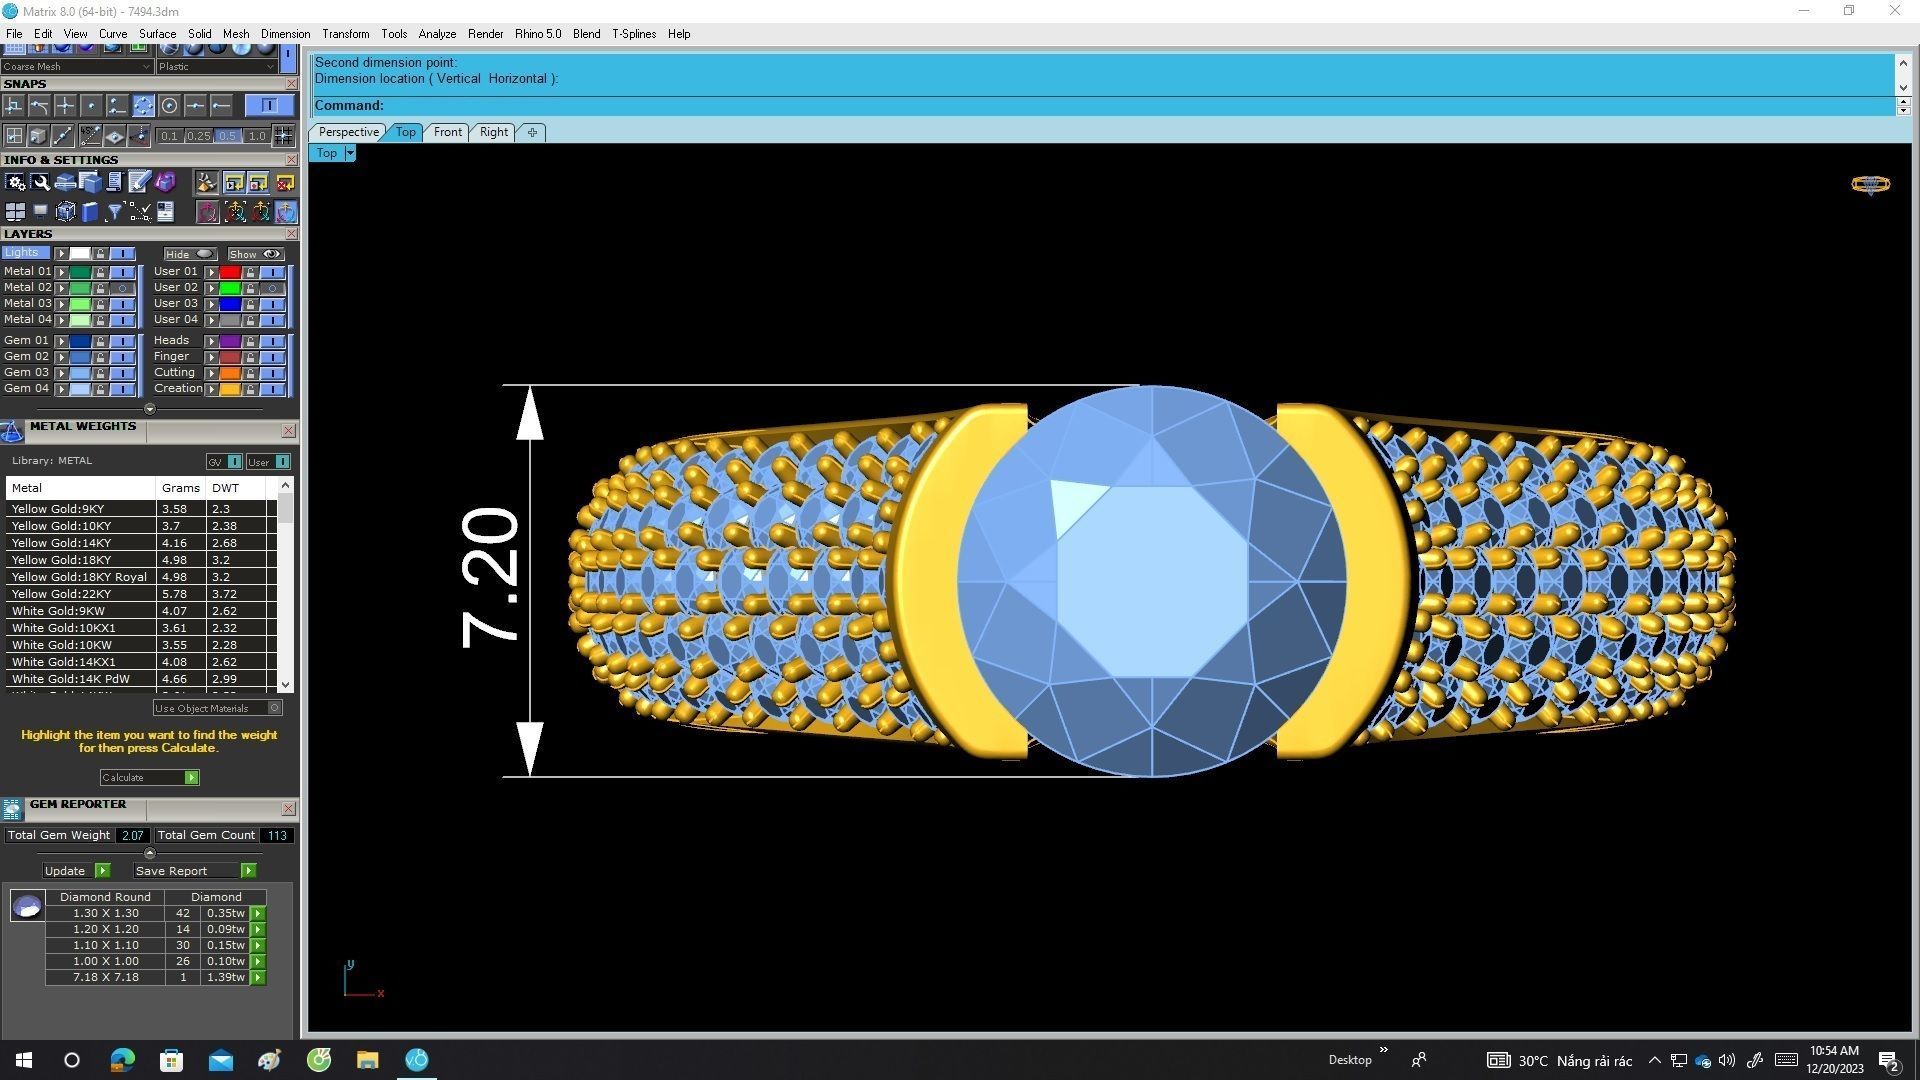Screen dimensions: 1920x1080
Task: Click the Update button
Action: point(76,871)
